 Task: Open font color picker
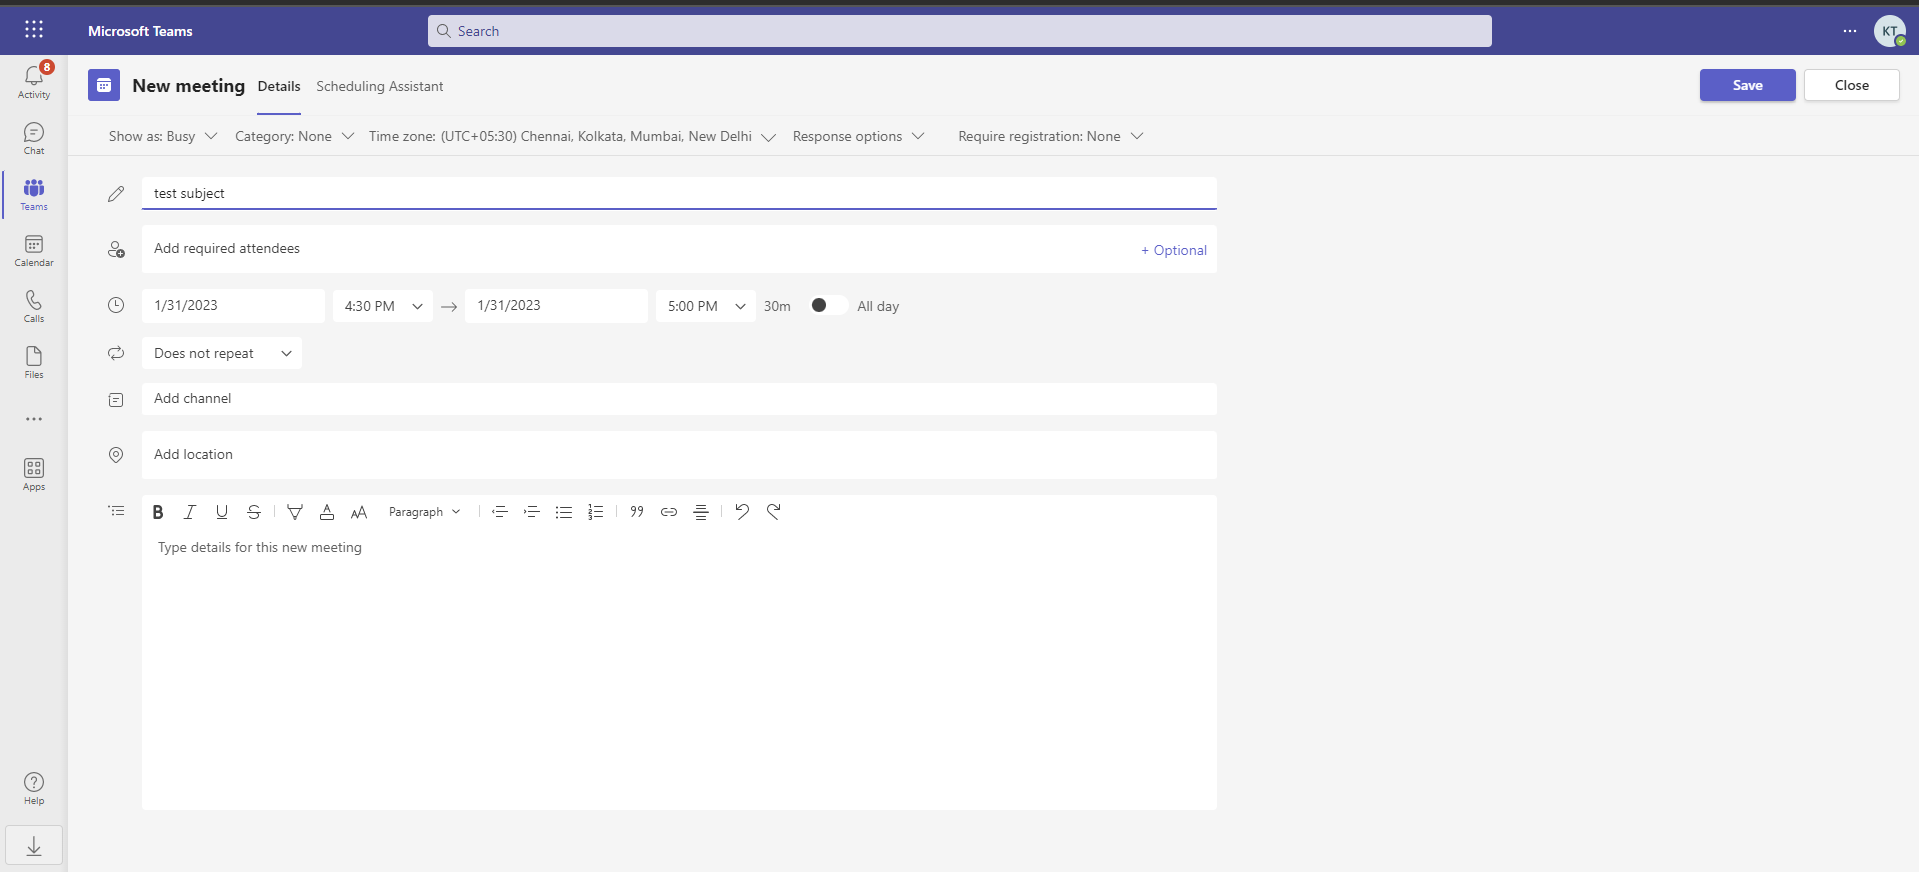coord(327,512)
